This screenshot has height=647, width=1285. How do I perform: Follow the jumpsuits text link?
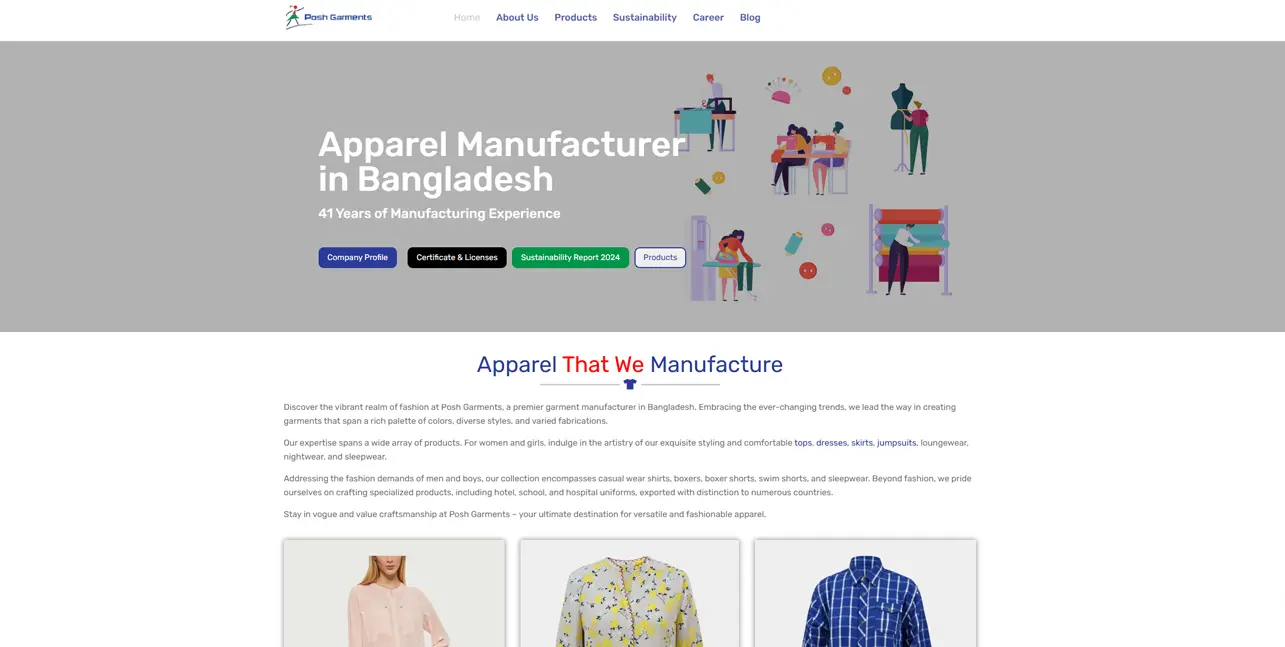(x=897, y=443)
